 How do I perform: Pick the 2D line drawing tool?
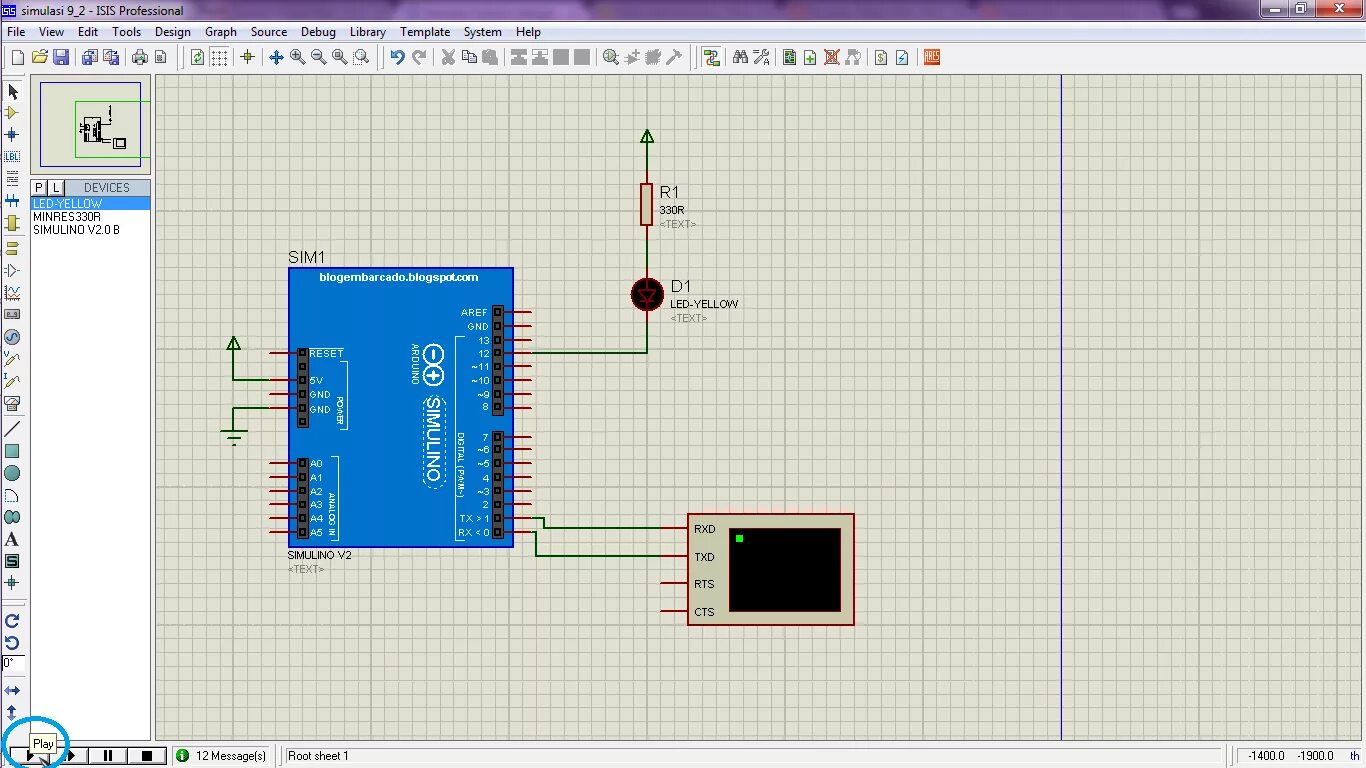click(13, 429)
